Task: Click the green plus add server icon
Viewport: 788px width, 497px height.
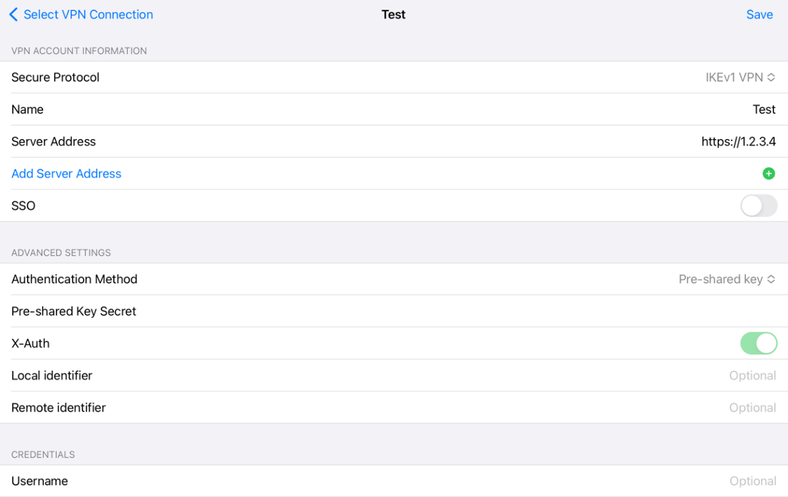Action: click(768, 173)
